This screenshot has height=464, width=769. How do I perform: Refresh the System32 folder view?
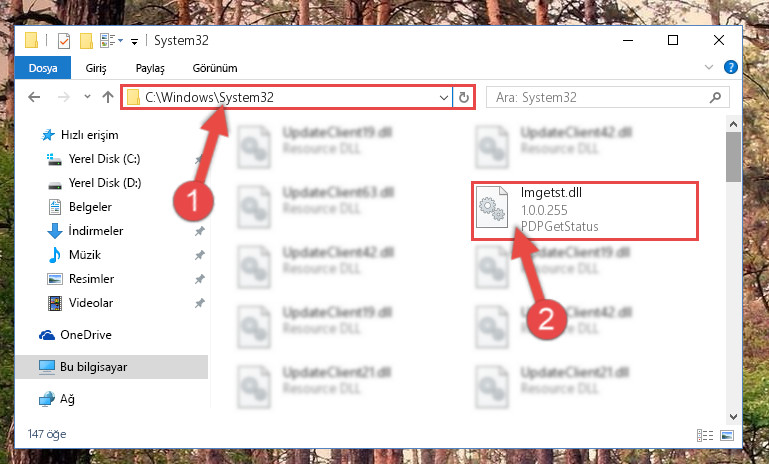coord(463,98)
